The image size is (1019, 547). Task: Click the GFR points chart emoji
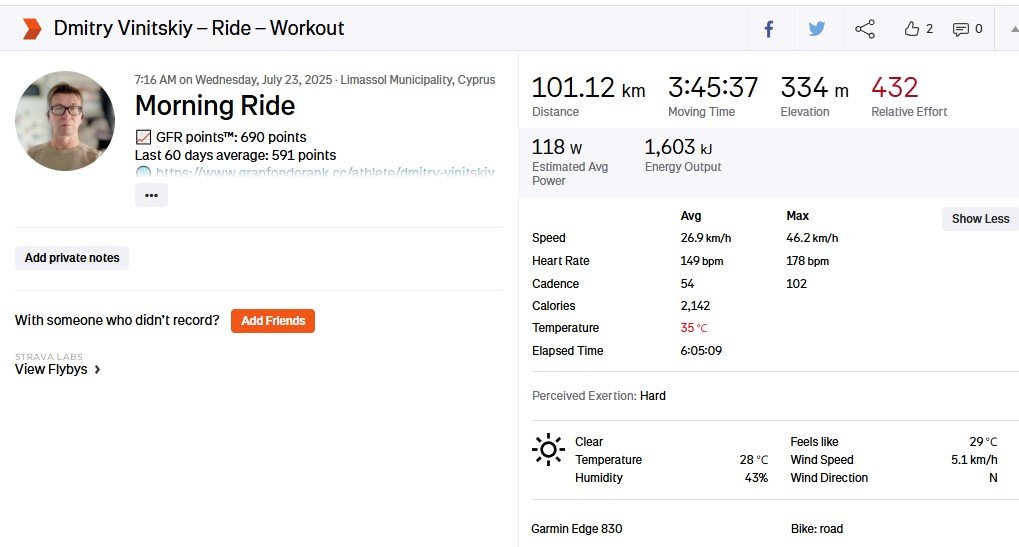tap(143, 137)
